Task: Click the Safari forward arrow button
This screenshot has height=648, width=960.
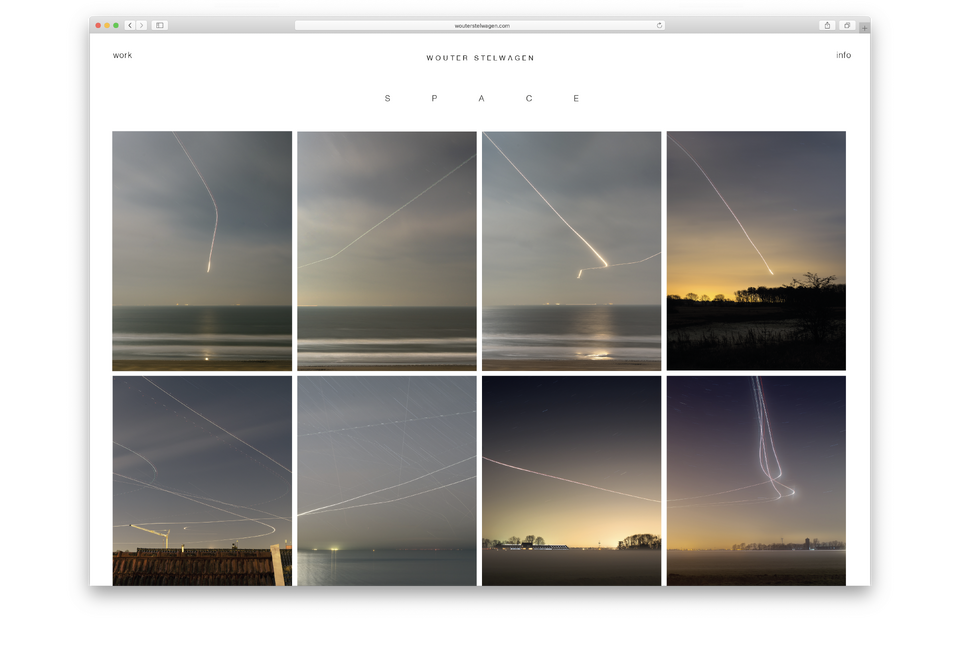Action: [141, 25]
